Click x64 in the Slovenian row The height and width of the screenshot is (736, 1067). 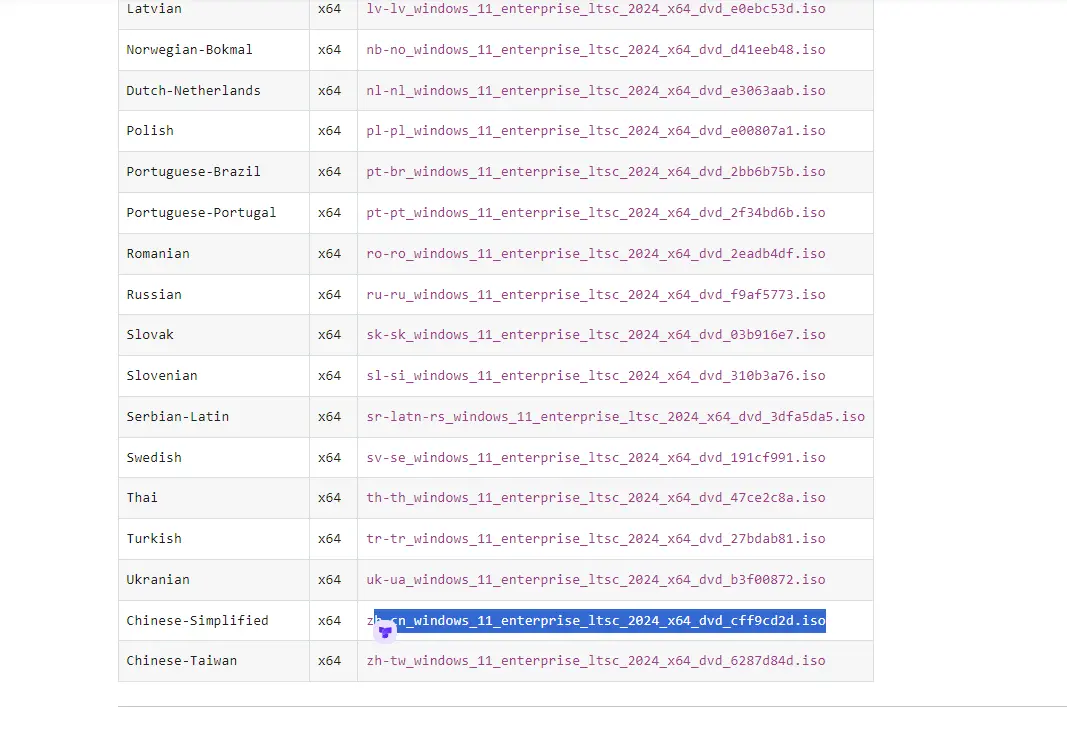[329, 375]
